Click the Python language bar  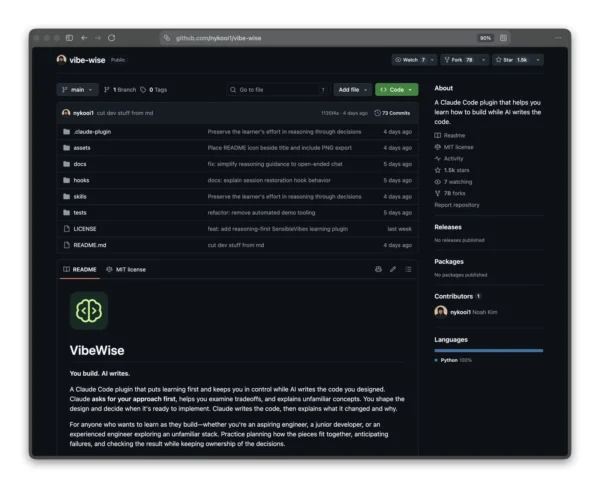pos(489,350)
